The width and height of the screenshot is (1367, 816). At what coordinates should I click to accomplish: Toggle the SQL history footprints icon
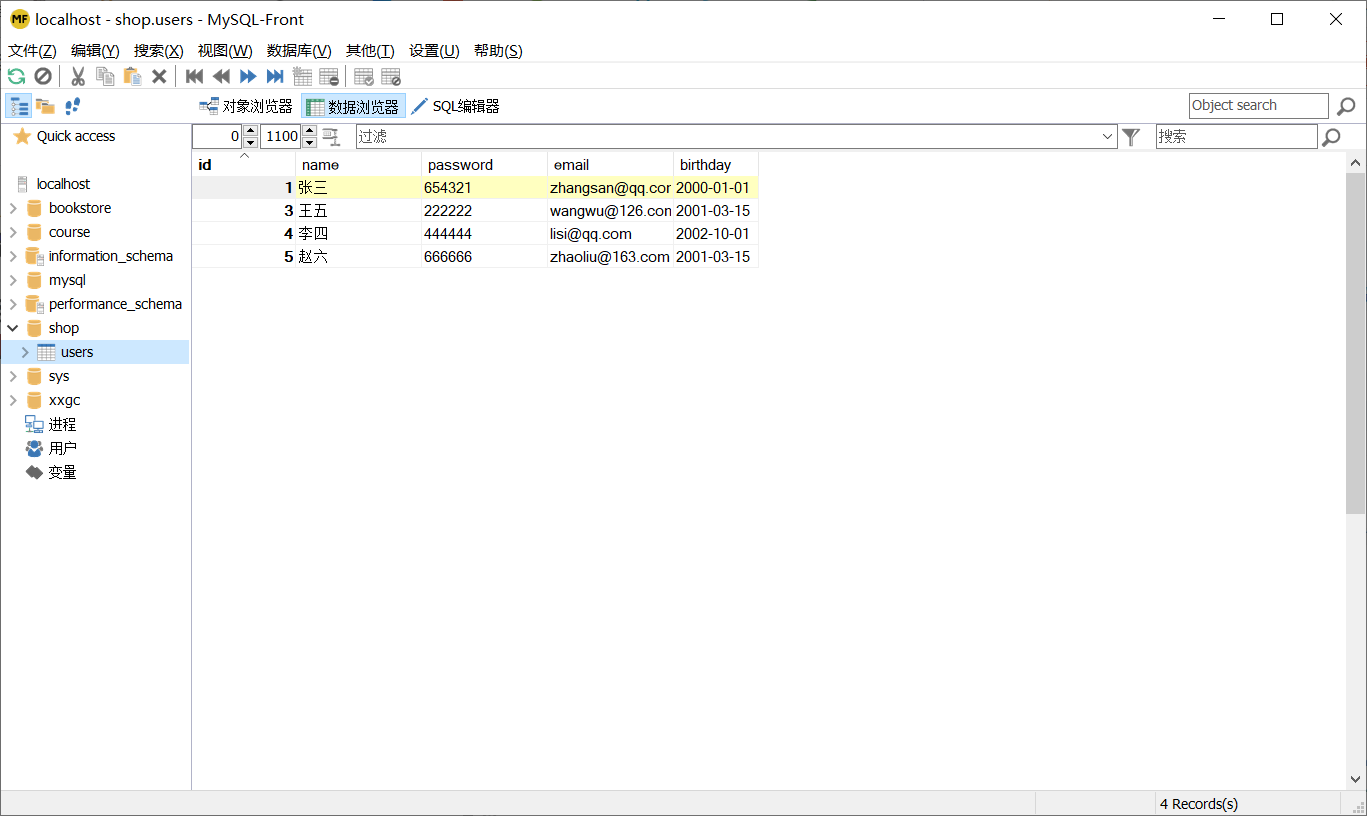(x=72, y=106)
